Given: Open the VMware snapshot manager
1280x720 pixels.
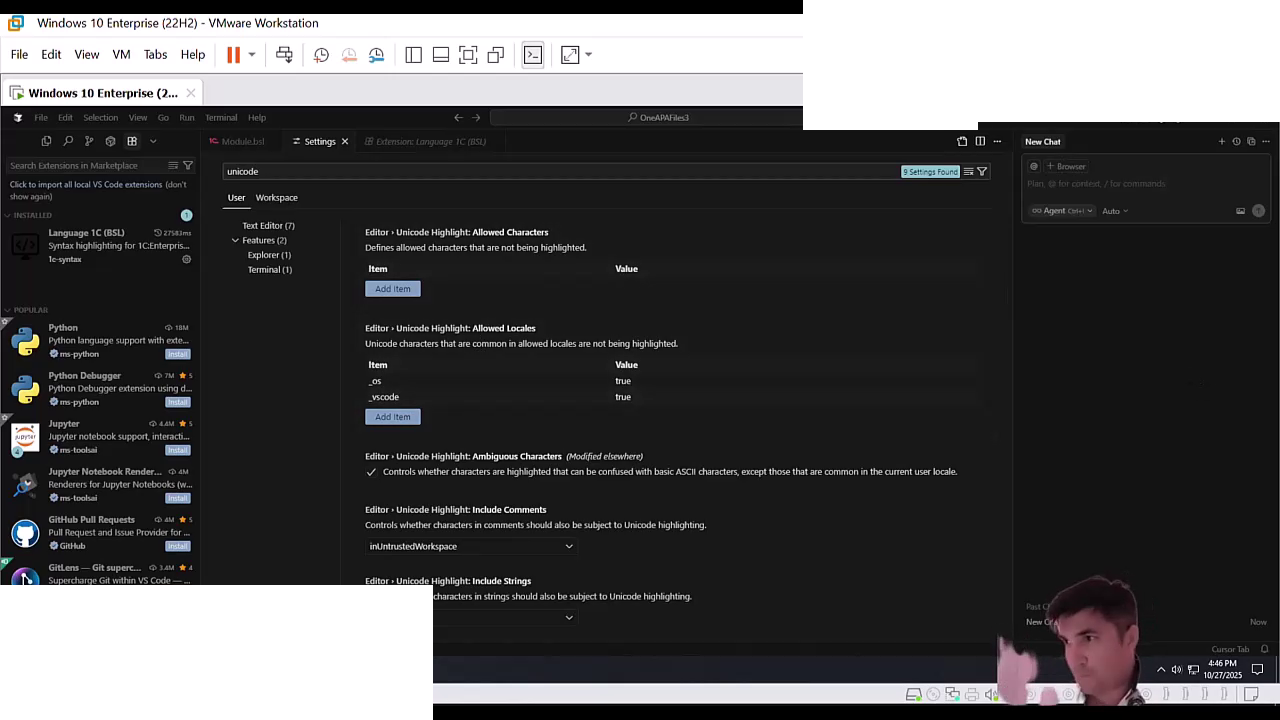Looking at the screenshot, I should 376,55.
